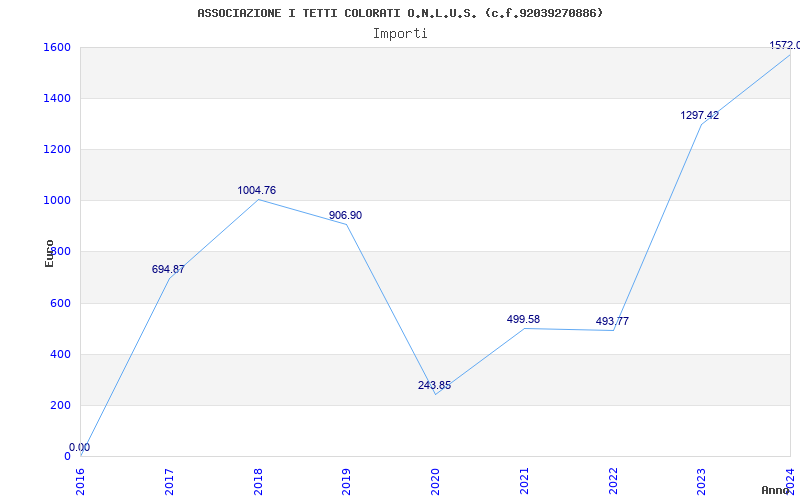Select the data label 493.77
The image size is (800, 500).
click(612, 321)
